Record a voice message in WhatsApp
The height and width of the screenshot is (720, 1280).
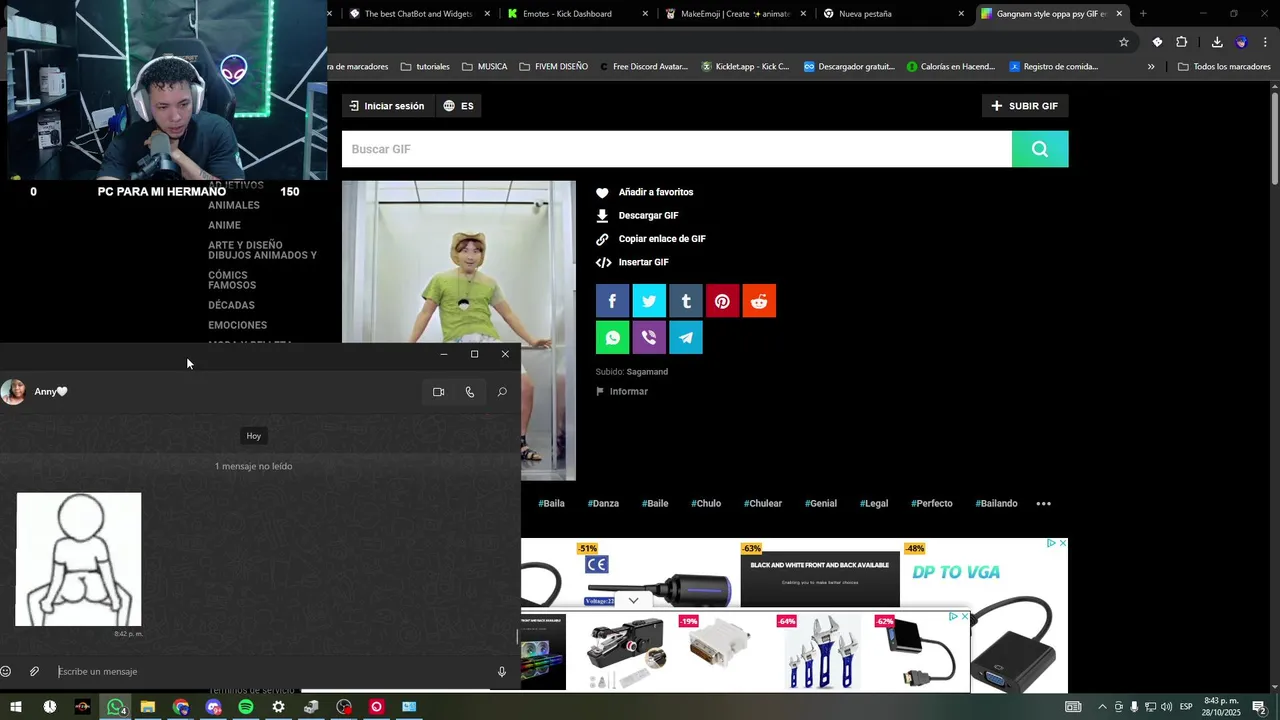click(502, 672)
